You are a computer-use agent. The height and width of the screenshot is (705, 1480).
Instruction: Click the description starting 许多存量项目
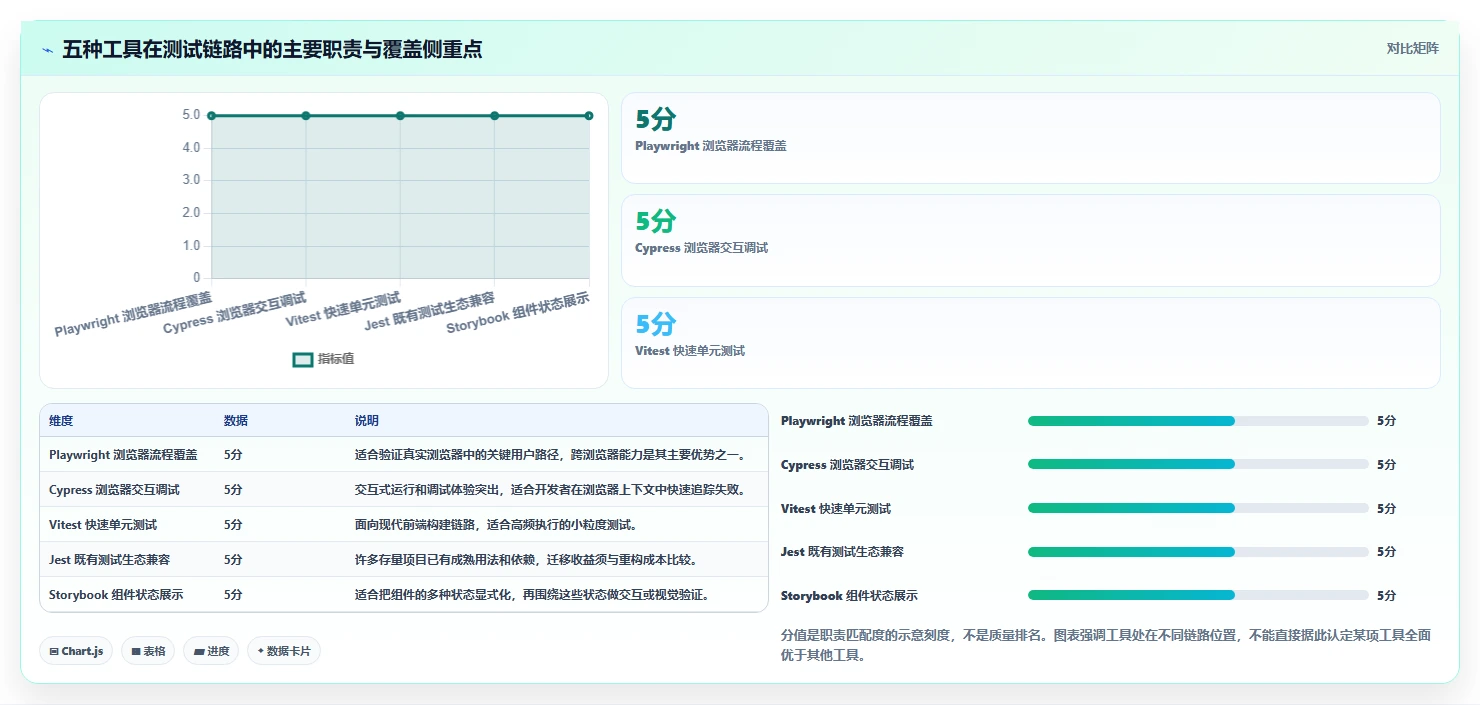(526, 560)
